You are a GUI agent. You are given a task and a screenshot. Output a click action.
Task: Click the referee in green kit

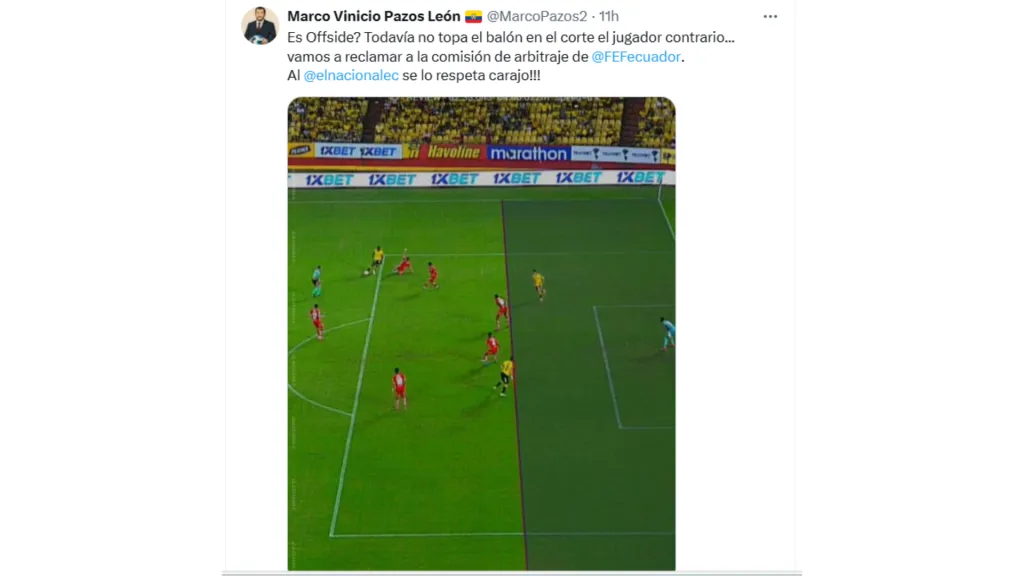pyautogui.click(x=317, y=280)
